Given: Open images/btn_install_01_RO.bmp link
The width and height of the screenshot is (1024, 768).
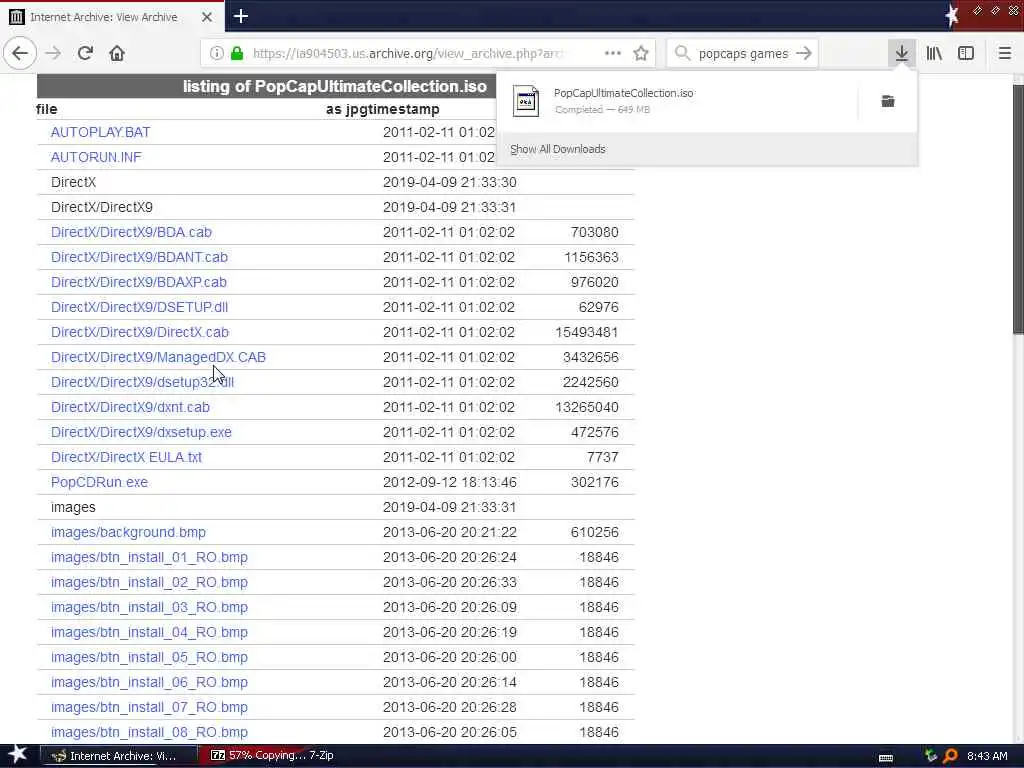Looking at the screenshot, I should coord(149,557).
